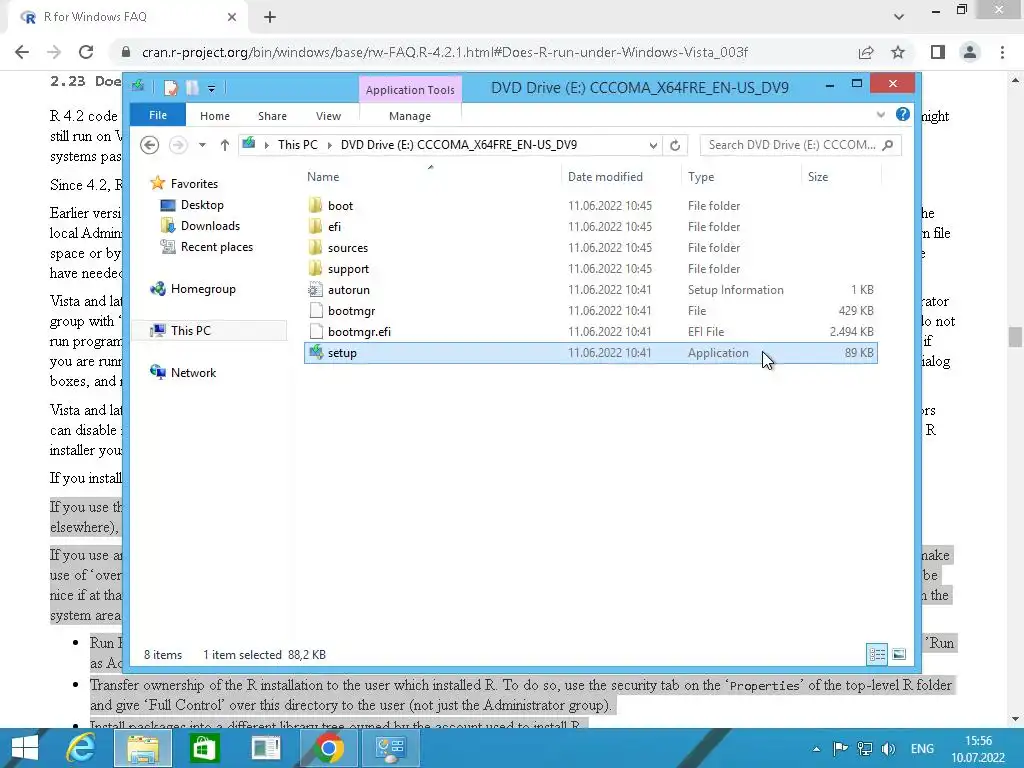Open Chrome profile avatar
The image size is (1024, 768).
coord(970,52)
